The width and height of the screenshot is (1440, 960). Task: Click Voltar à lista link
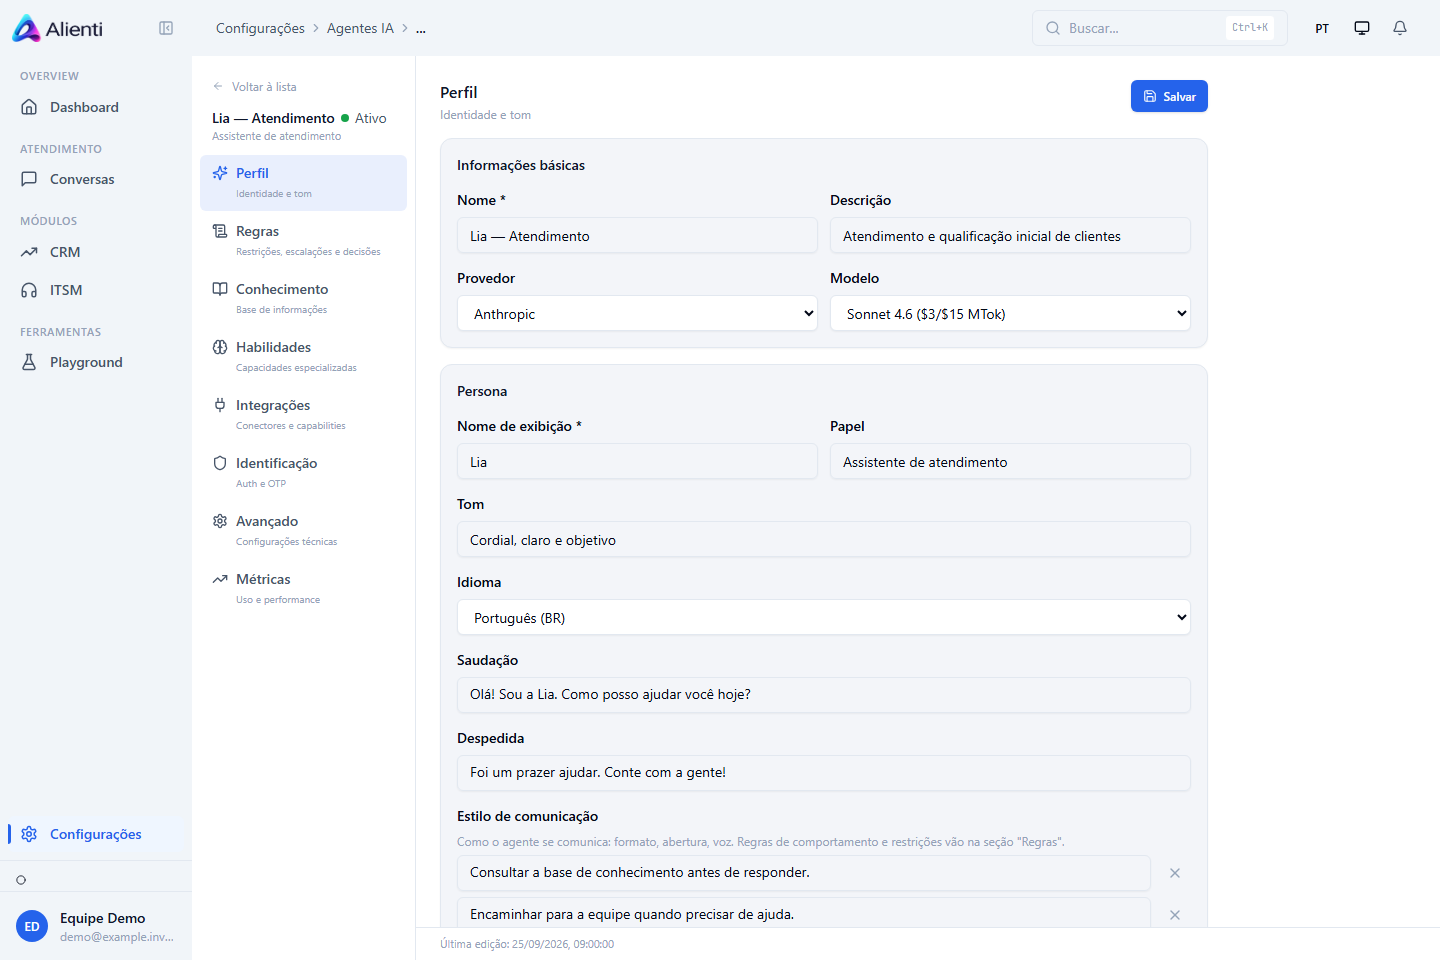pyautogui.click(x=255, y=87)
